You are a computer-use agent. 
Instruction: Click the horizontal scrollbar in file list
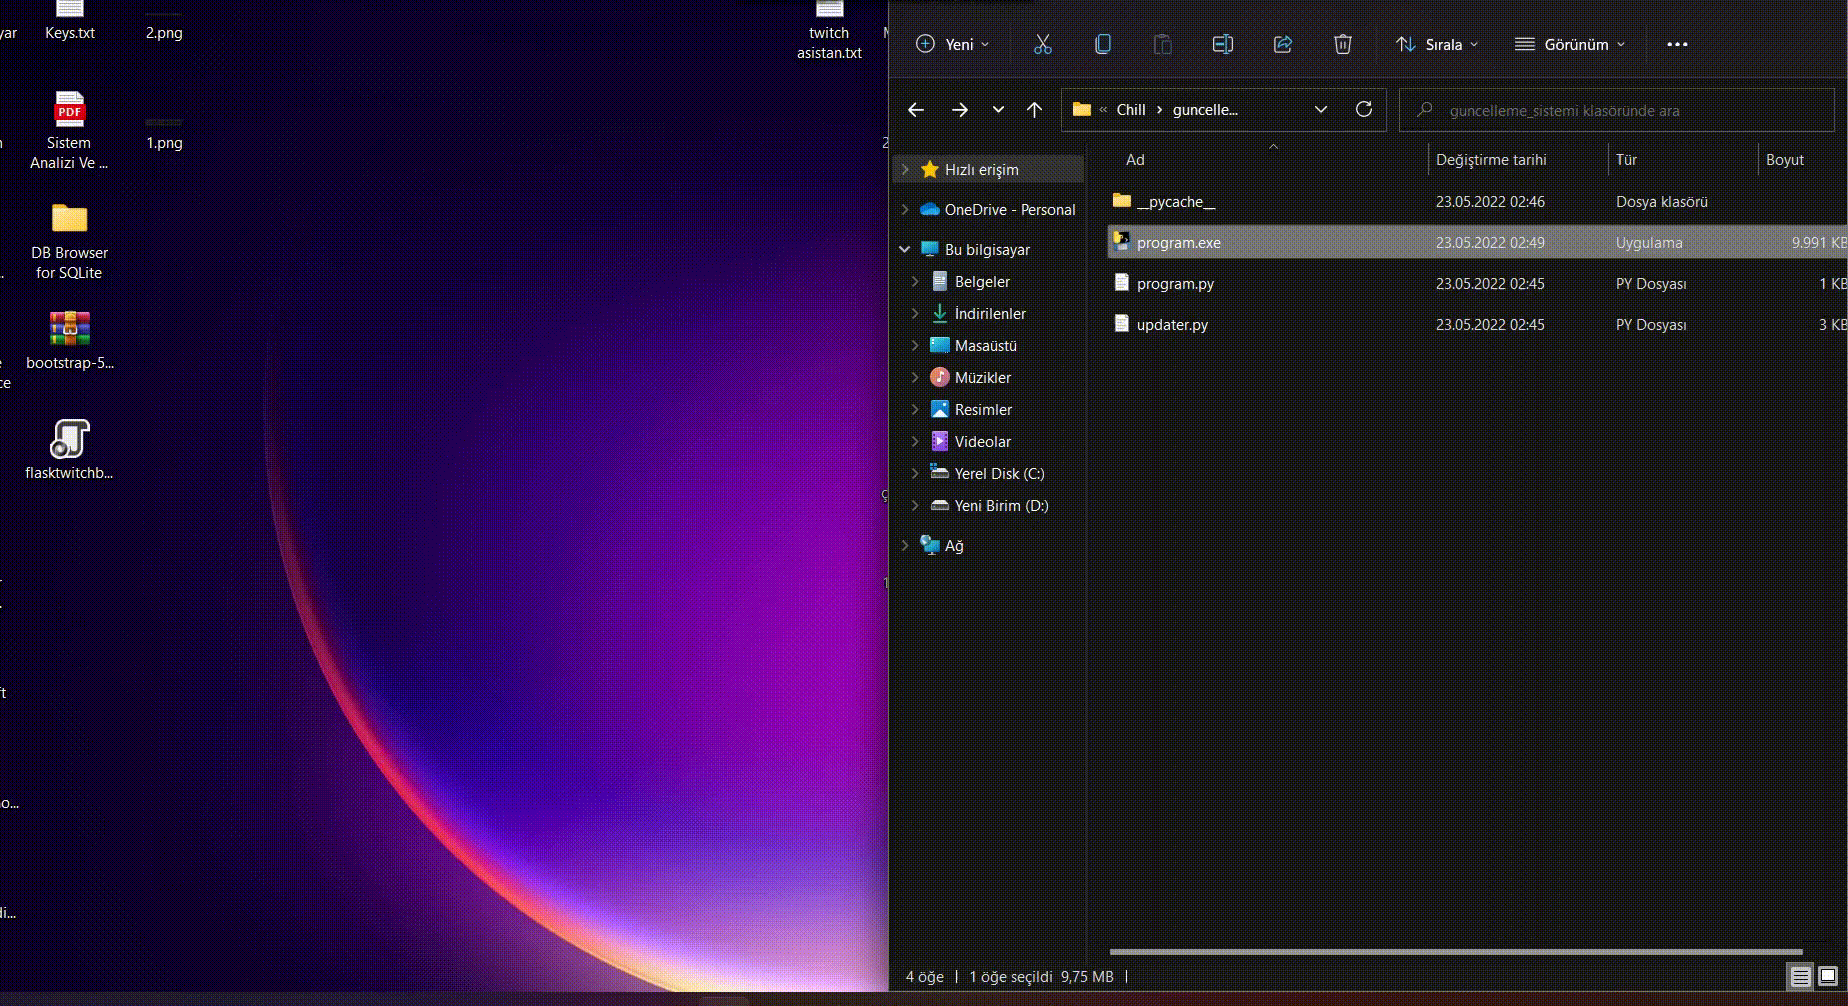pyautogui.click(x=1455, y=952)
